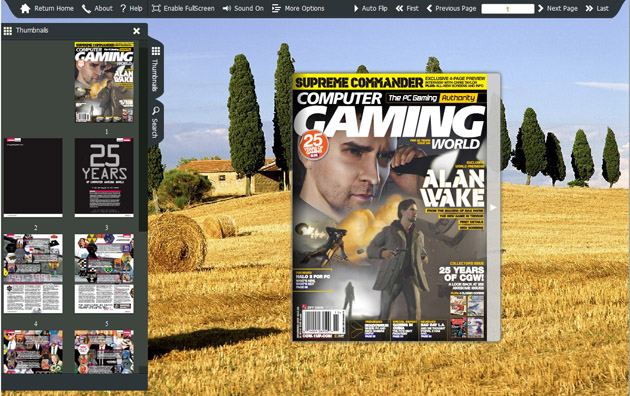Click the Return Home house icon
630x396 pixels.
pyautogui.click(x=25, y=8)
